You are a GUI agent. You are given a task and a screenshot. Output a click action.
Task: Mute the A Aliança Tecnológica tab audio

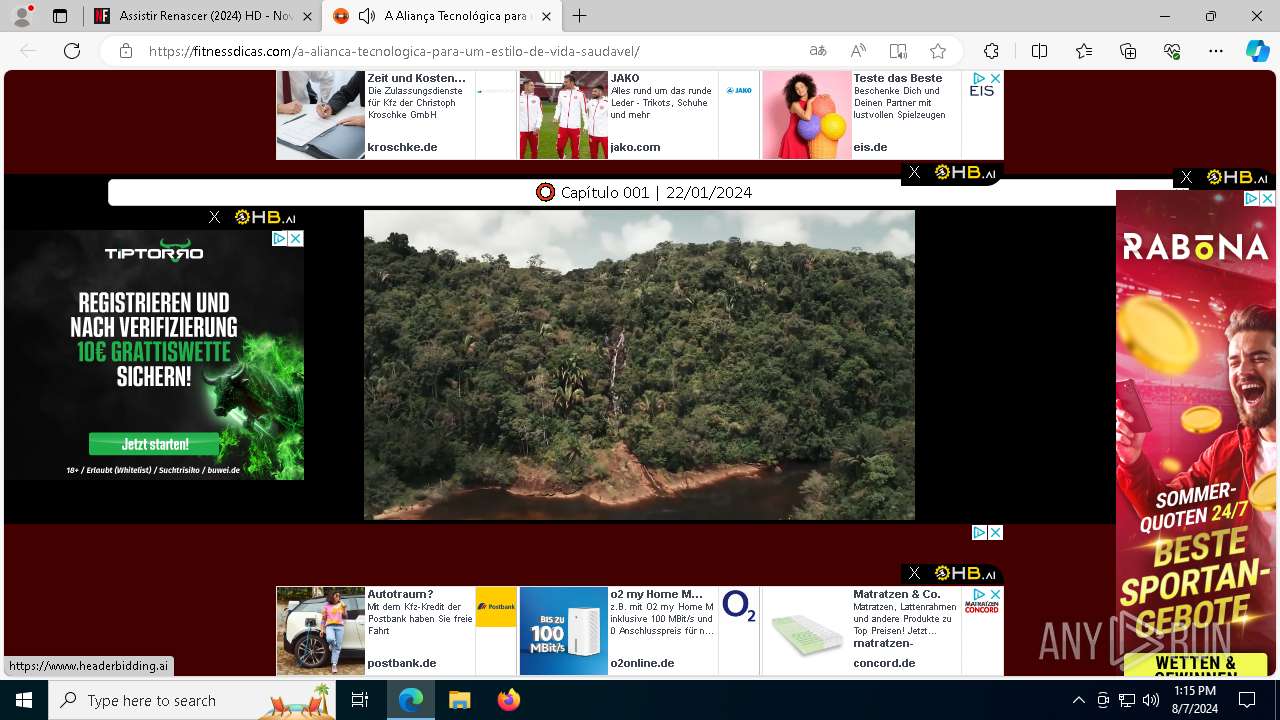pyautogui.click(x=367, y=16)
